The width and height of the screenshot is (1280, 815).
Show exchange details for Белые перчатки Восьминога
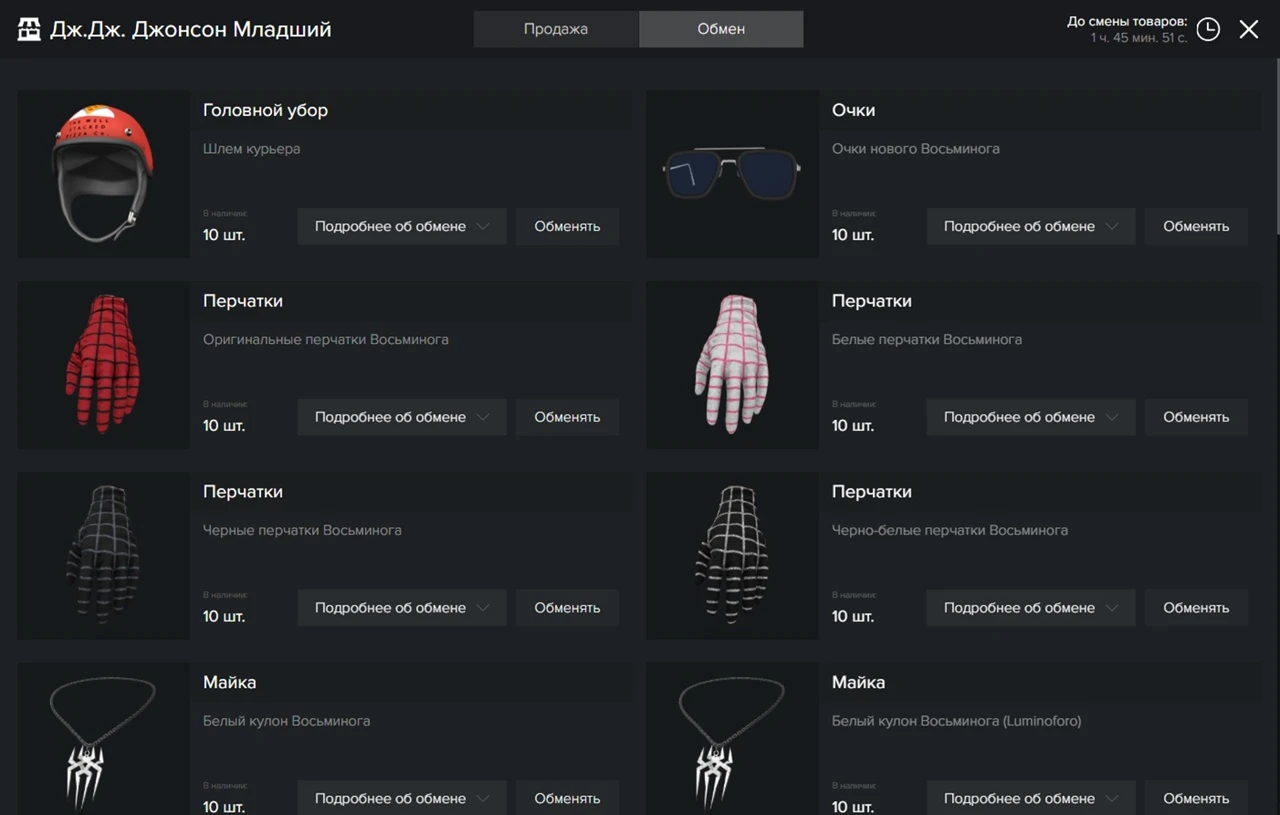tap(1030, 417)
